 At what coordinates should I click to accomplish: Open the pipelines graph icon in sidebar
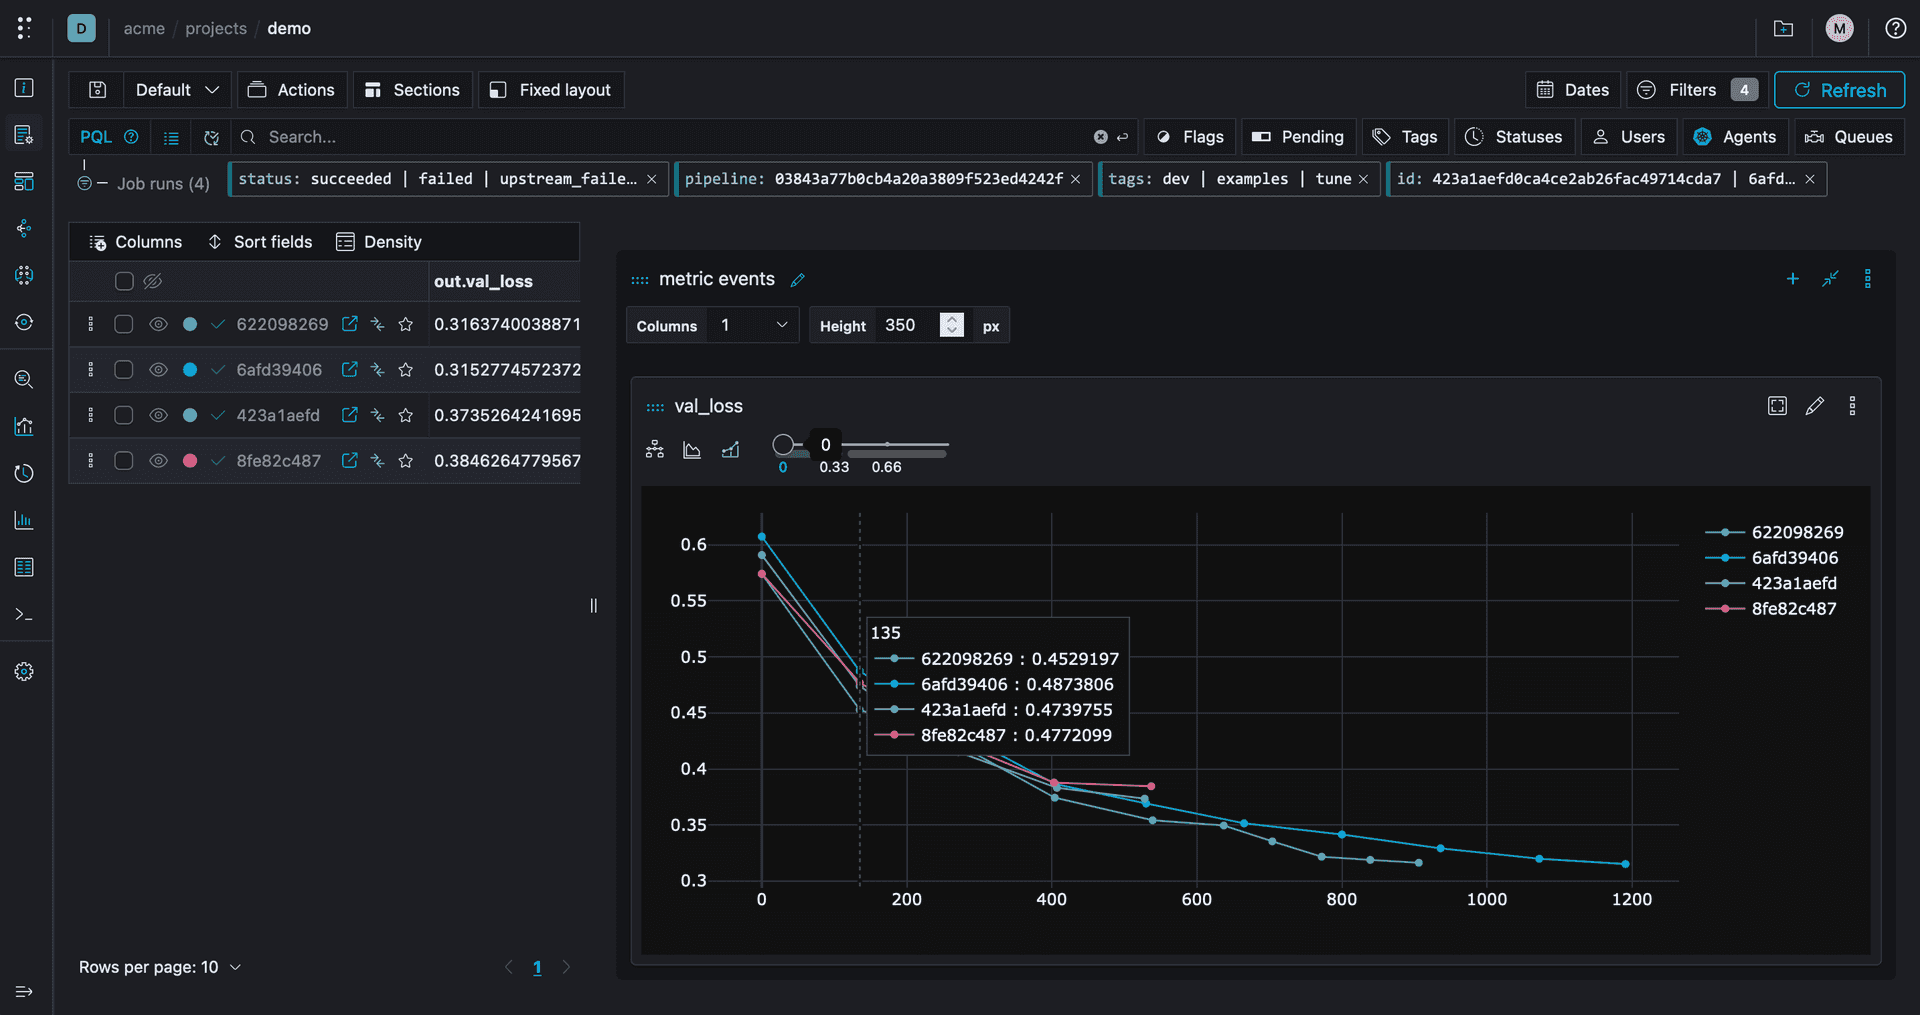24,228
